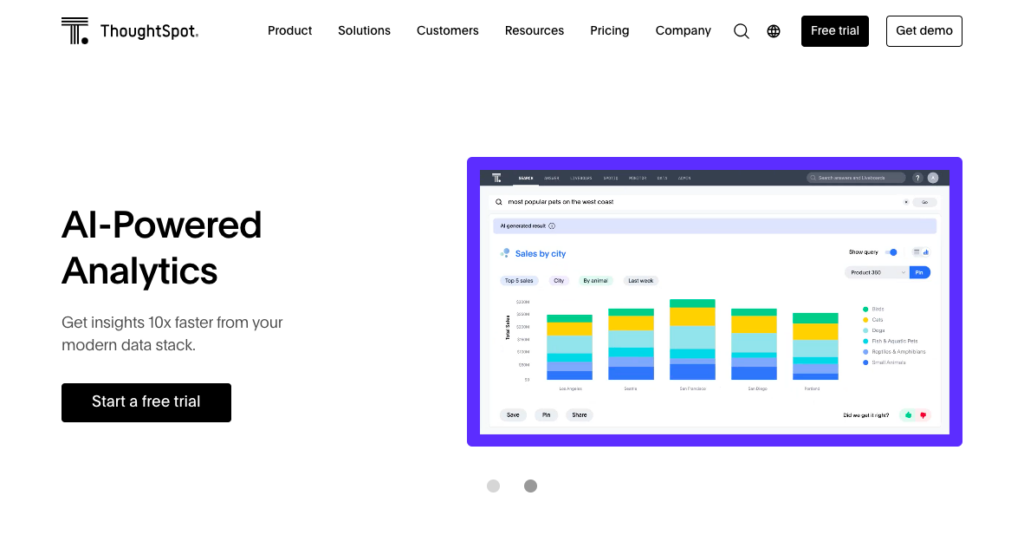Click the Cats yellow legend swatch

pos(865,320)
